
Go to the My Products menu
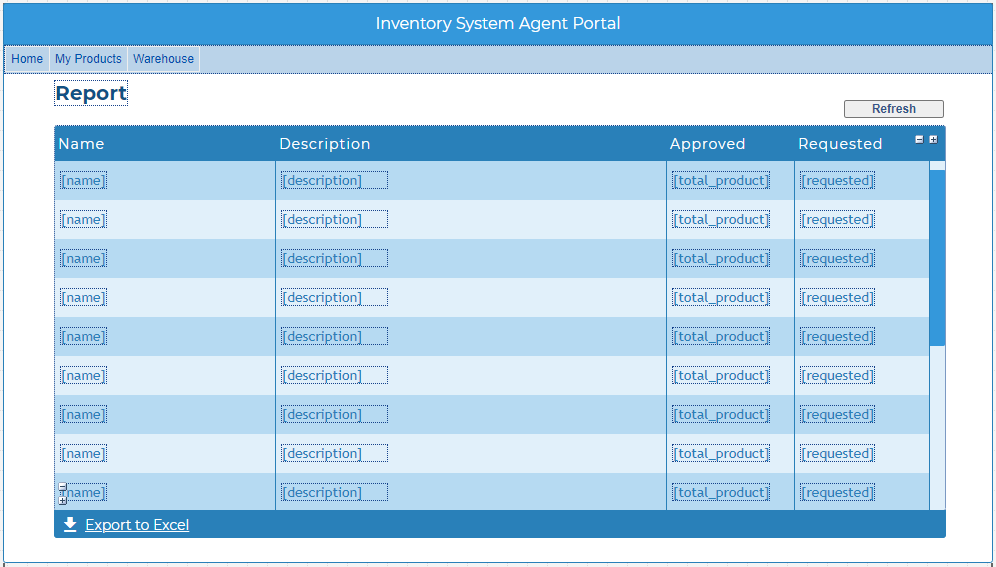click(x=88, y=59)
